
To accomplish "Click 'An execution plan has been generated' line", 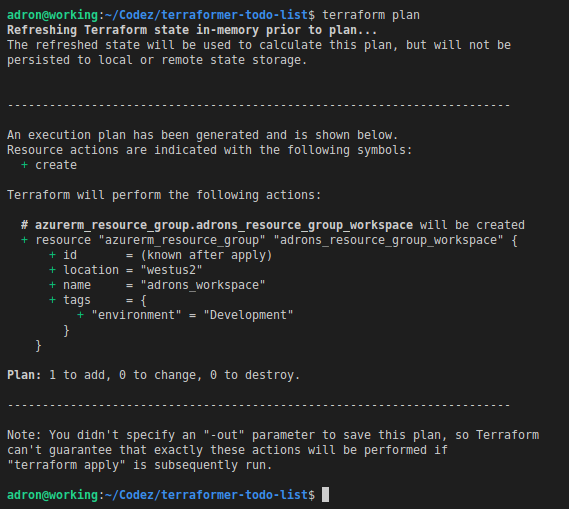I will (x=202, y=135).
